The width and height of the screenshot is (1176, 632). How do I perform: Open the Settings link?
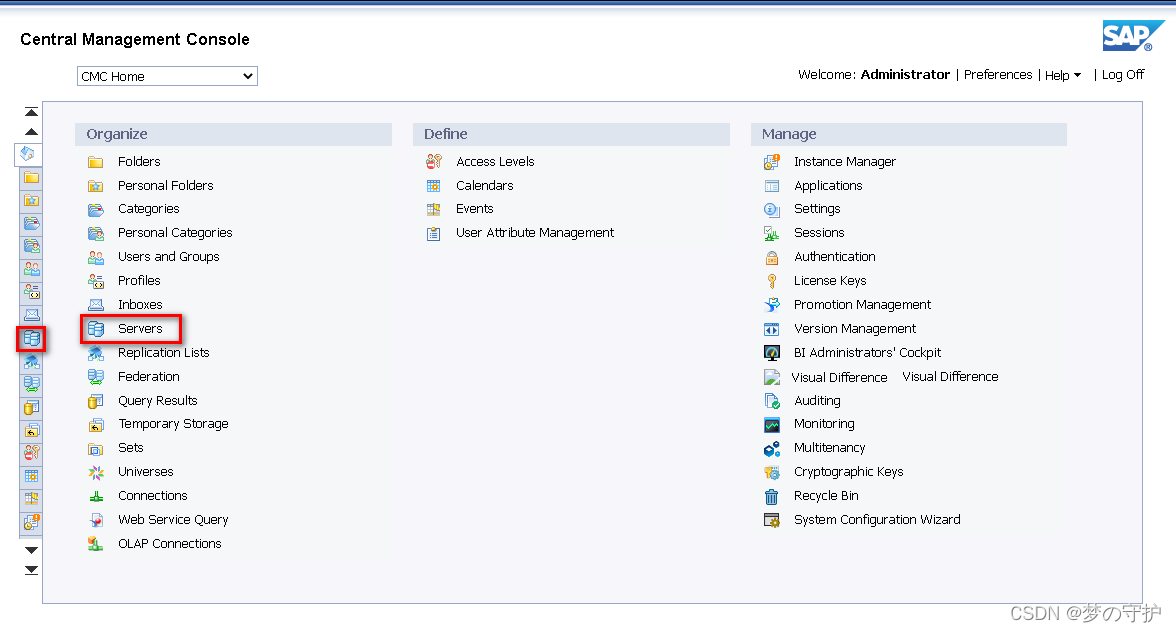pyautogui.click(x=817, y=208)
